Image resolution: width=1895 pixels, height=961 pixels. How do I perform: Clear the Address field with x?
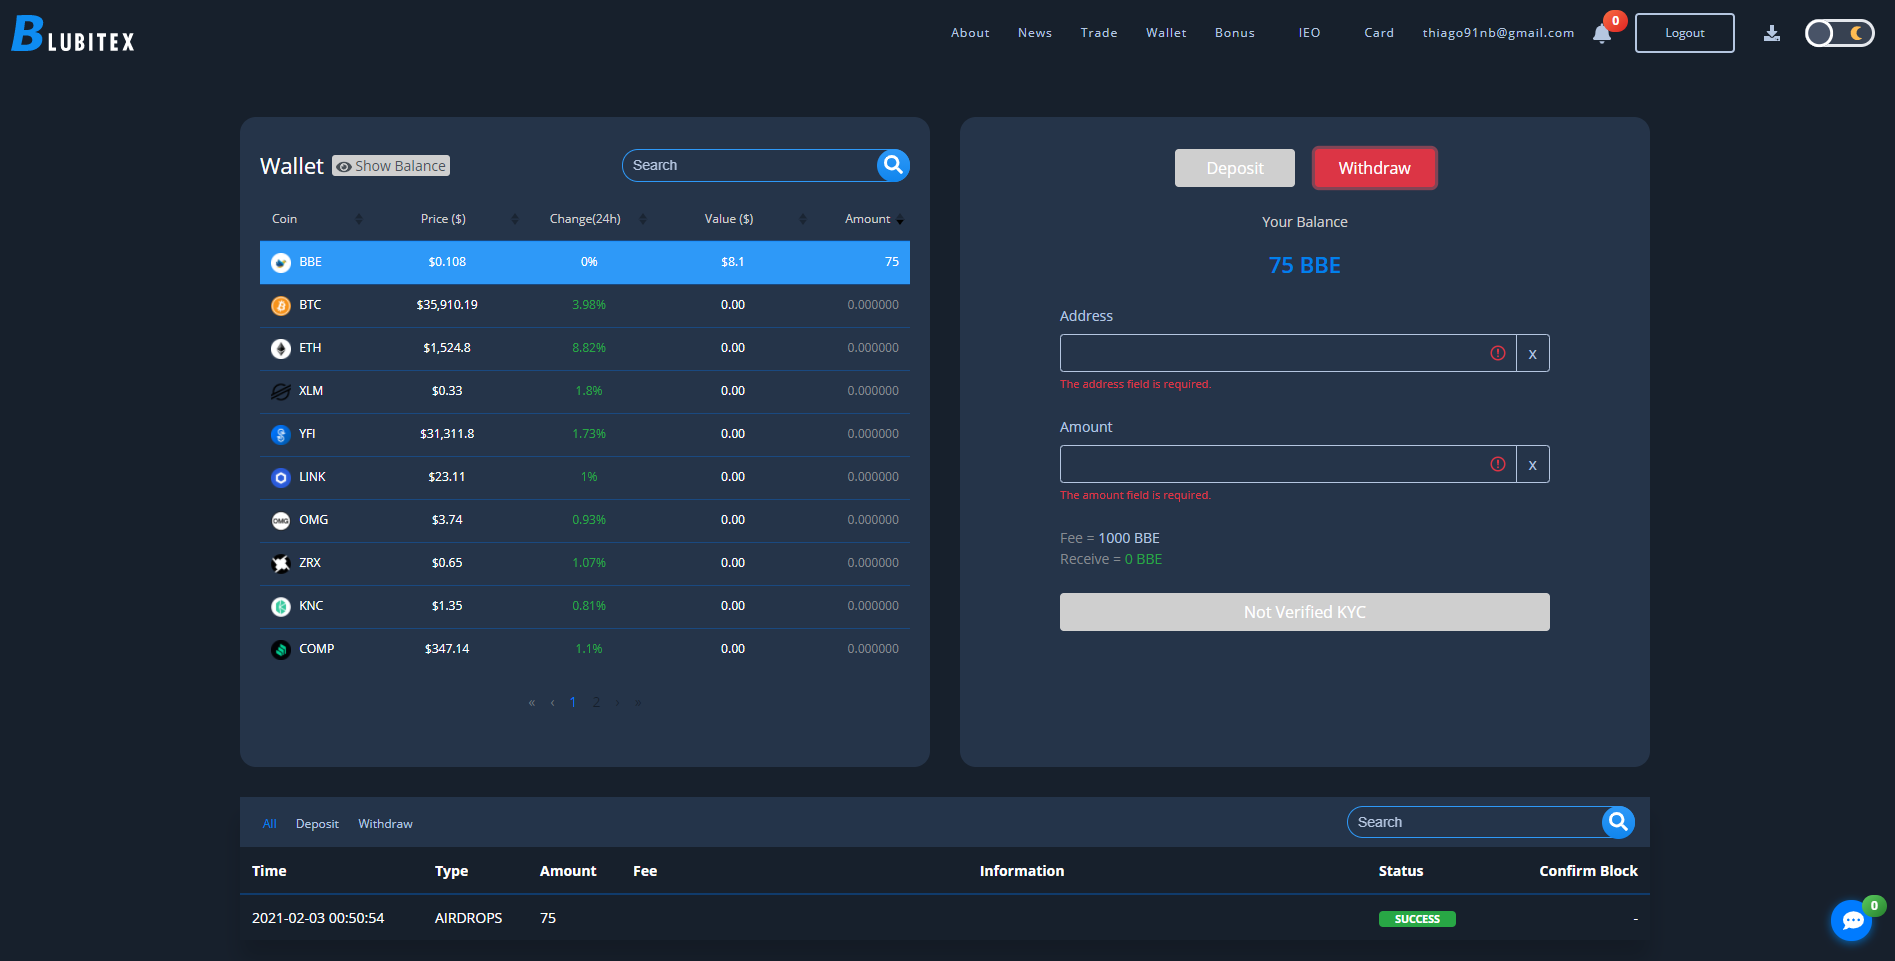click(x=1532, y=354)
